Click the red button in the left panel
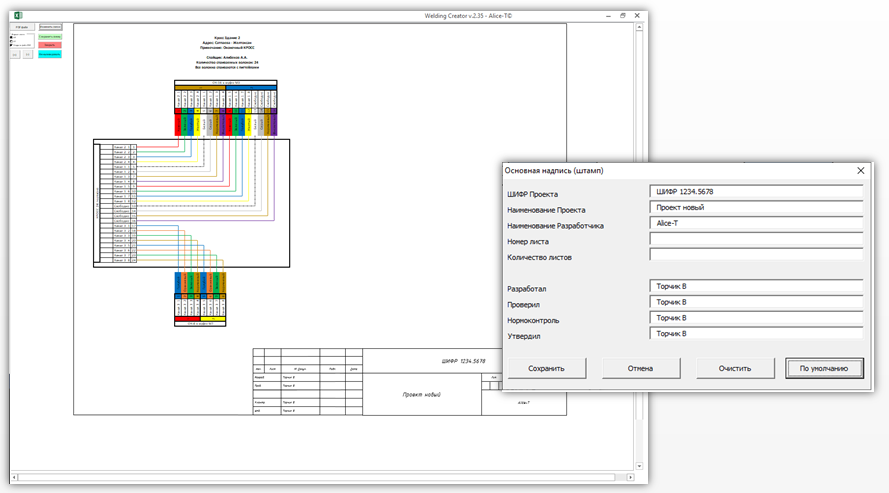The height and width of the screenshot is (493, 889). [50, 45]
